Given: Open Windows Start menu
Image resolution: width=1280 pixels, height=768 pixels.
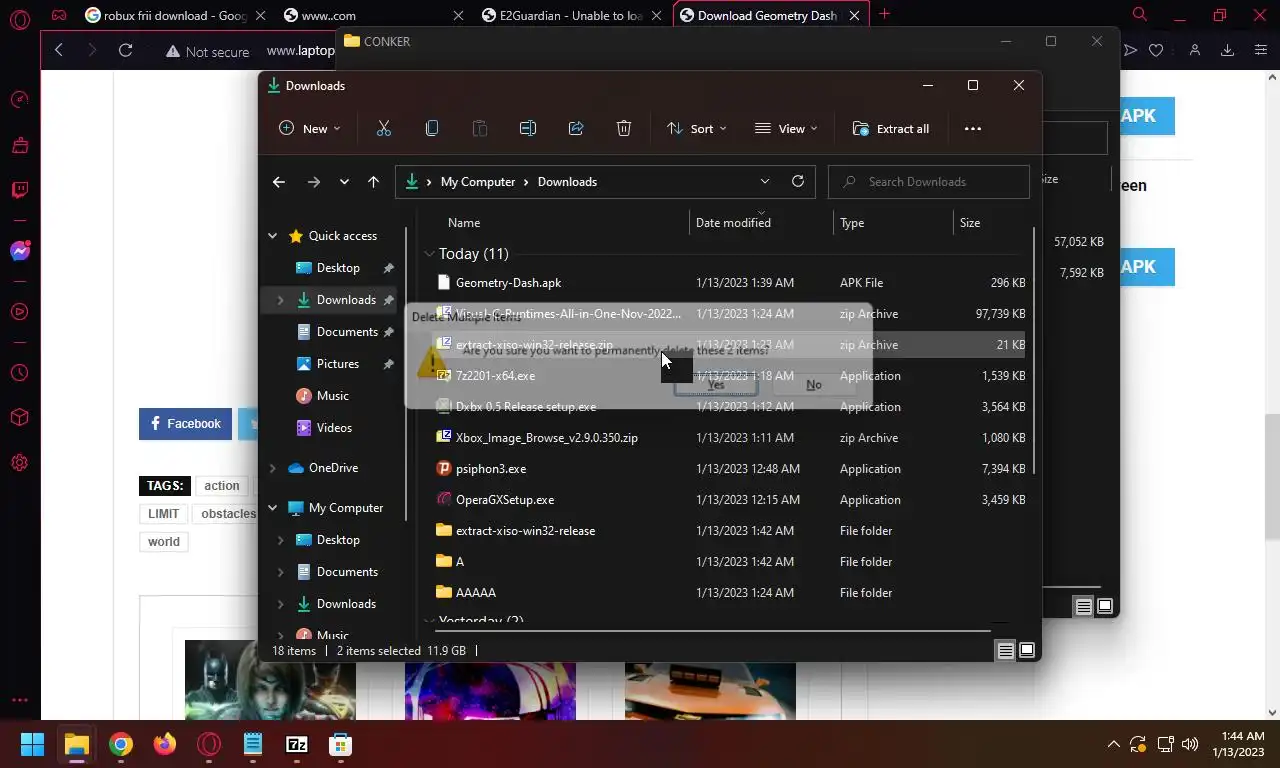Looking at the screenshot, I should click(32, 744).
